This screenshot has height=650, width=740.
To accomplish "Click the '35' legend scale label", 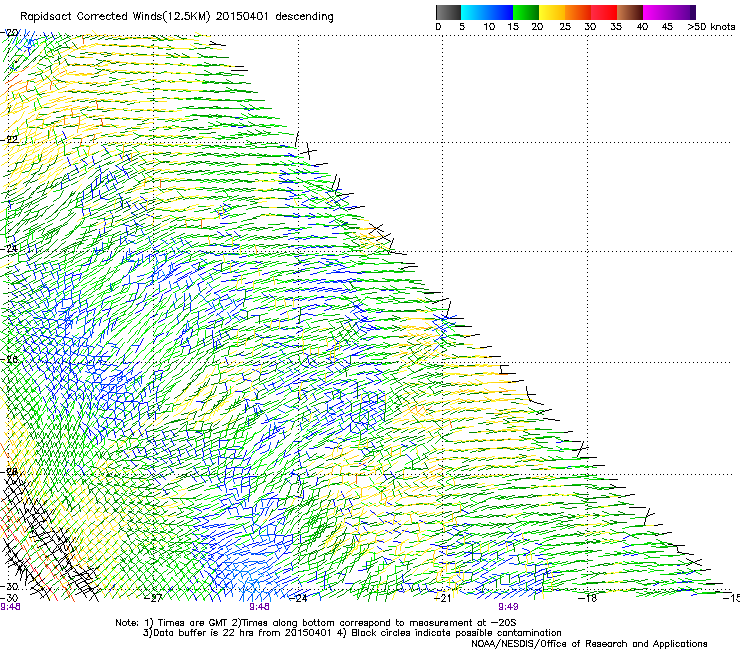I will 616,27.
